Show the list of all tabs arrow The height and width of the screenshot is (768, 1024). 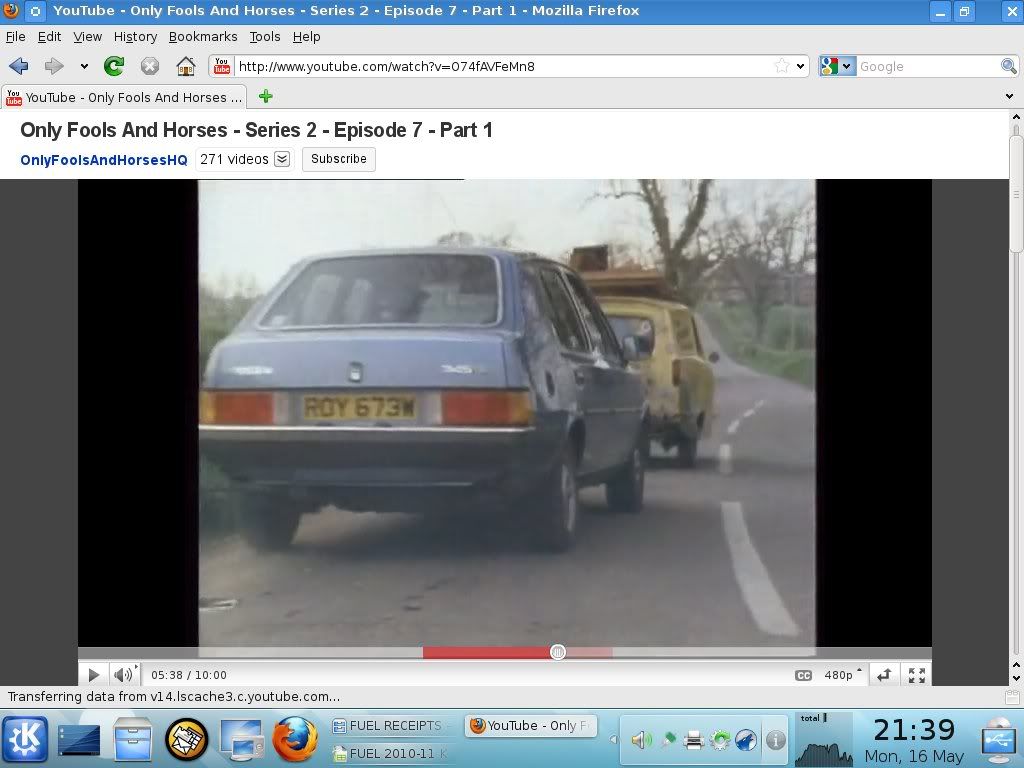(1009, 97)
